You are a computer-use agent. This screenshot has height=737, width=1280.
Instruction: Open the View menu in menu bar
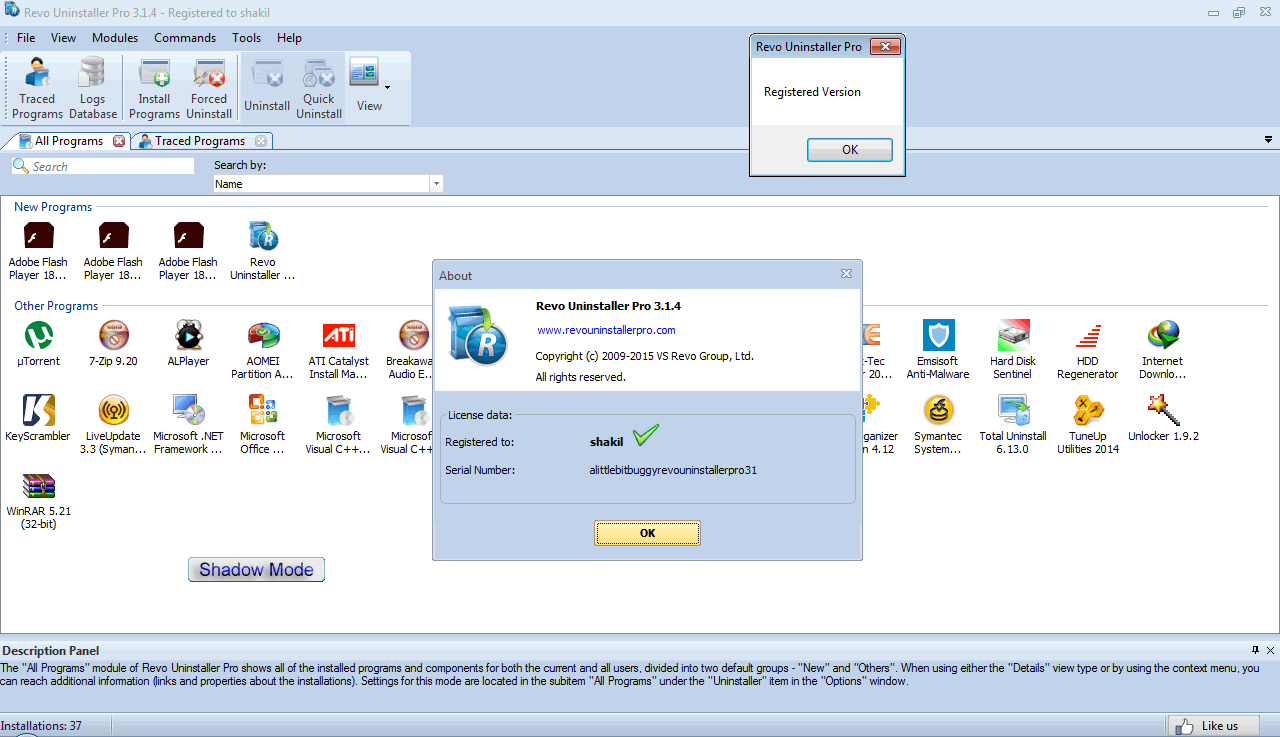[x=63, y=38]
